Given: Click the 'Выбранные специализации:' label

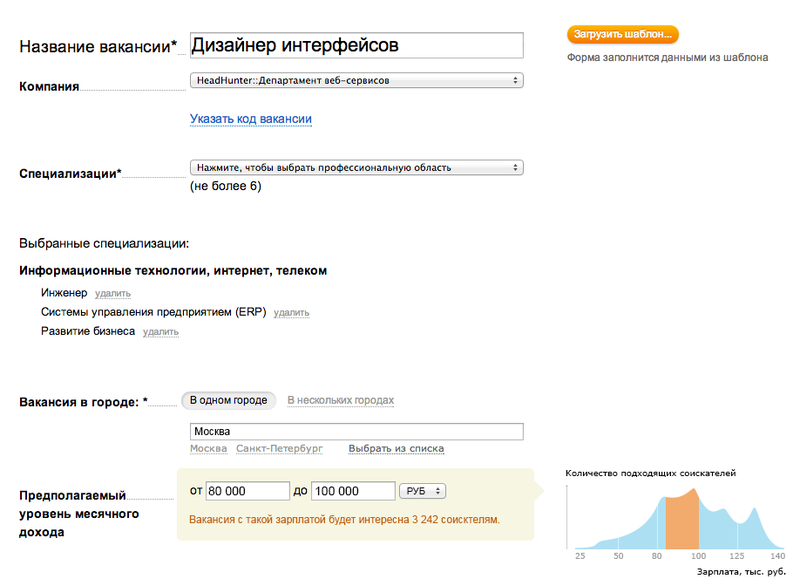Looking at the screenshot, I should click(x=104, y=244).
